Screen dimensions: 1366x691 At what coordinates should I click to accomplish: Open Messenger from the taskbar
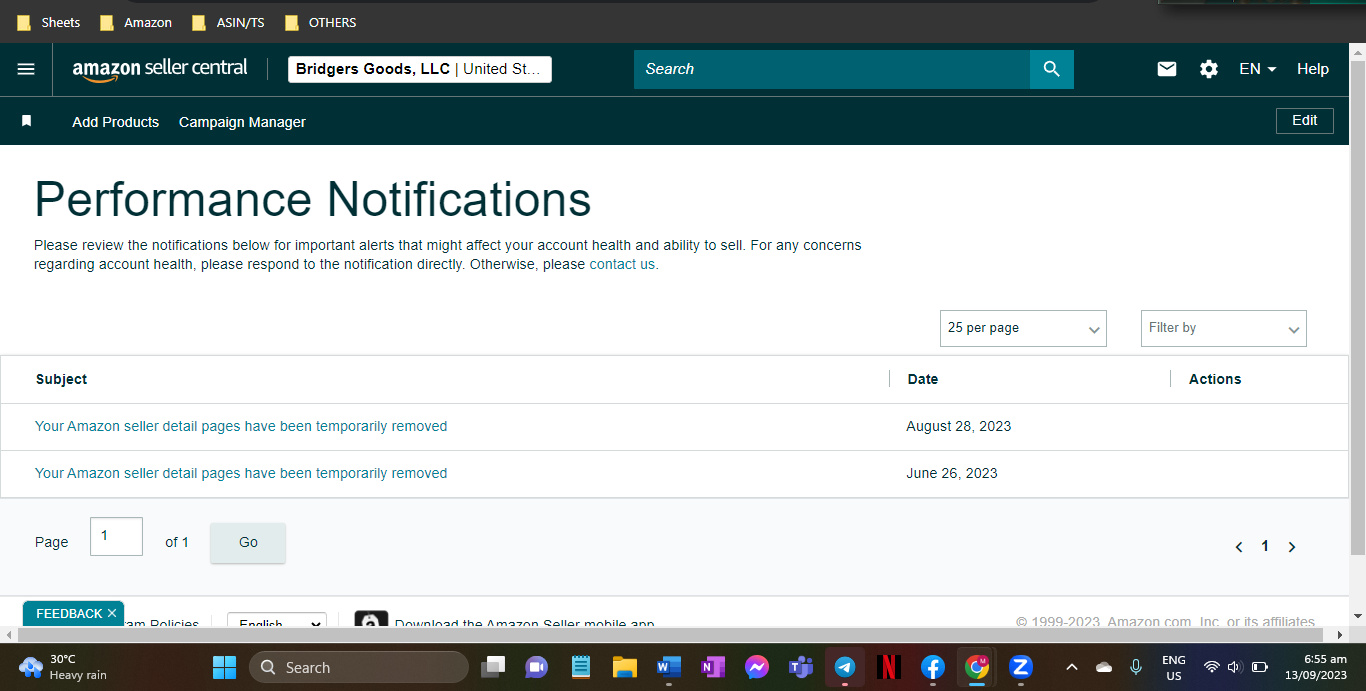[x=757, y=667]
